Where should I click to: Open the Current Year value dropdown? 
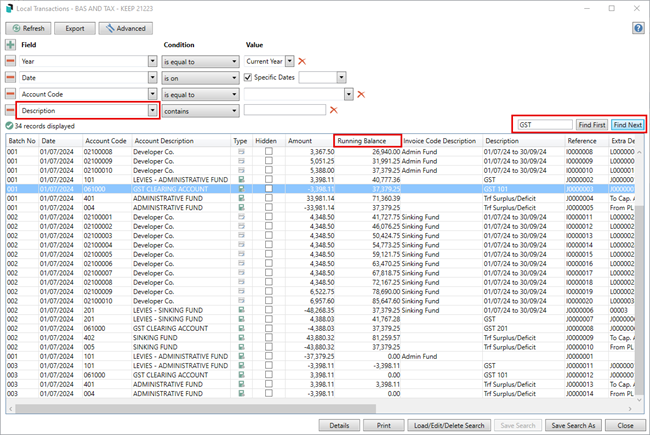click(x=290, y=61)
